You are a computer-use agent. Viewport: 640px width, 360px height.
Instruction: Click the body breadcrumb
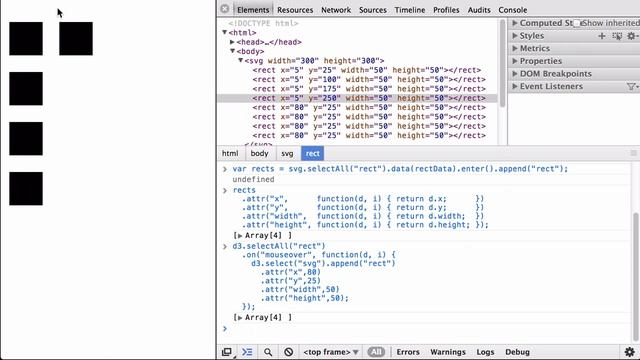click(259, 153)
